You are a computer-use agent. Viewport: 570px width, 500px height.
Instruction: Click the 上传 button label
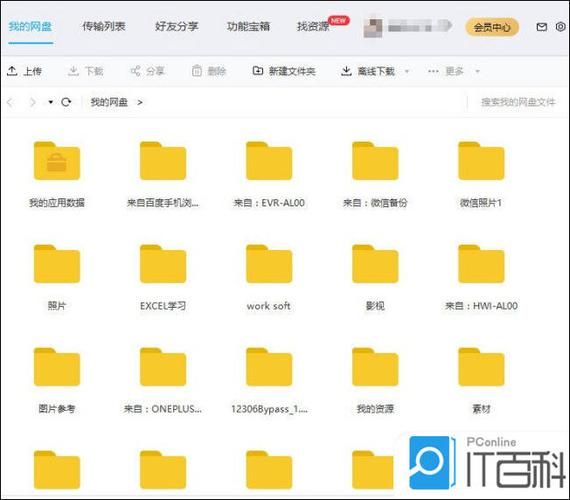coord(32,71)
